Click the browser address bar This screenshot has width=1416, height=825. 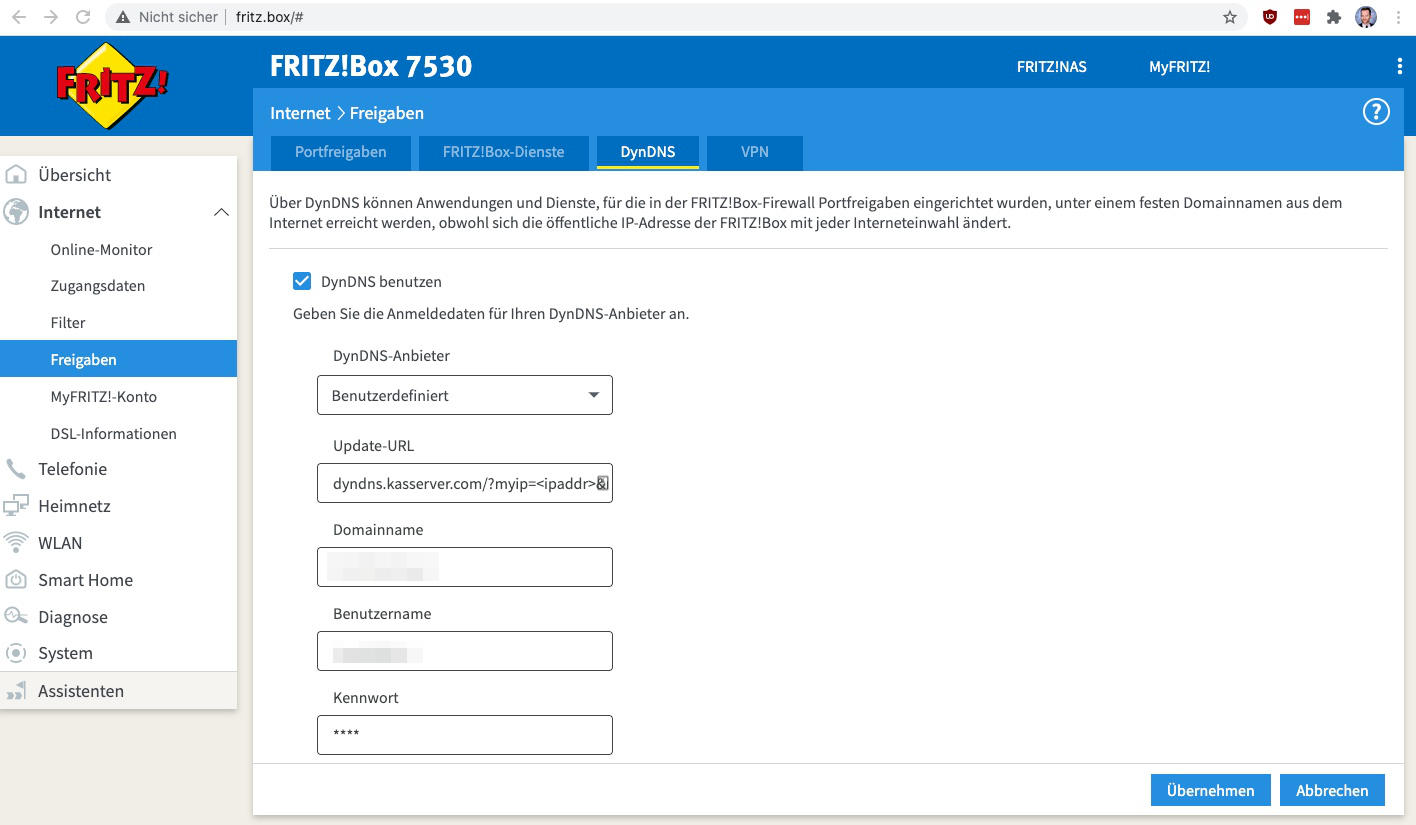[x=675, y=17]
